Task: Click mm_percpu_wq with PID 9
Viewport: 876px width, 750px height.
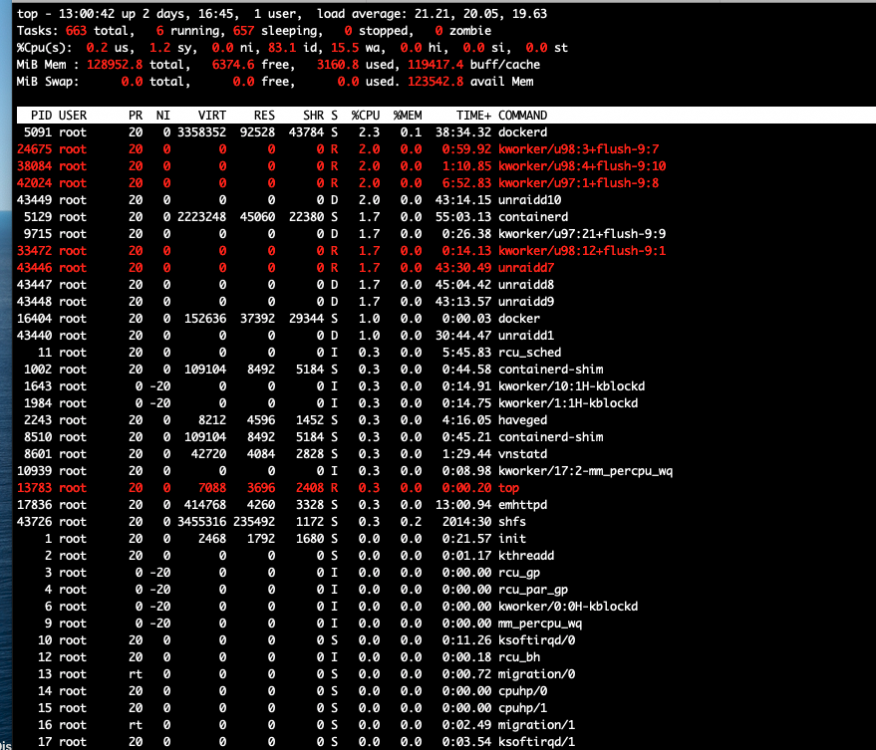Action: [540, 624]
